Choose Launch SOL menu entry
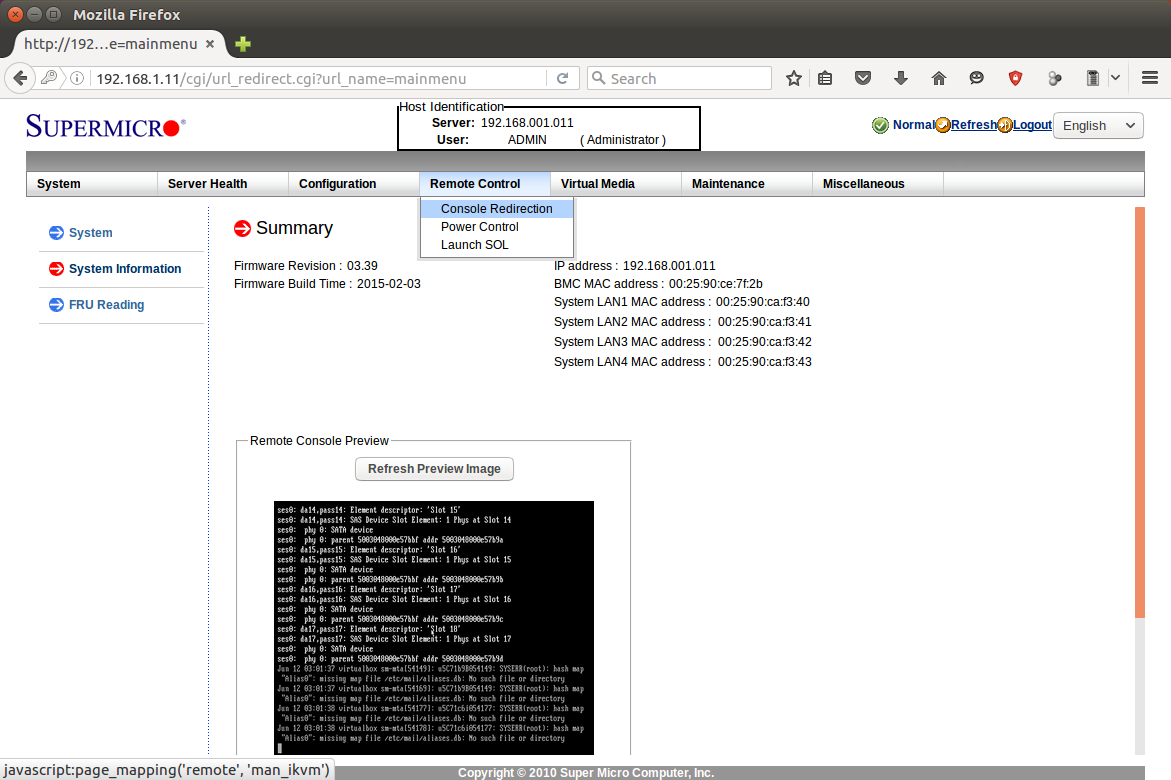This screenshot has height=780, width=1171. click(474, 245)
